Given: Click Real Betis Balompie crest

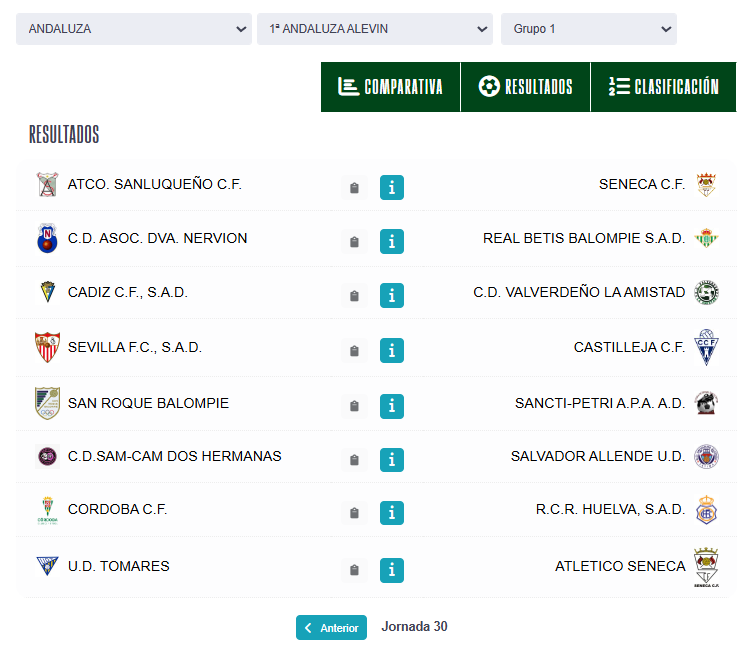Looking at the screenshot, I should click(706, 238).
